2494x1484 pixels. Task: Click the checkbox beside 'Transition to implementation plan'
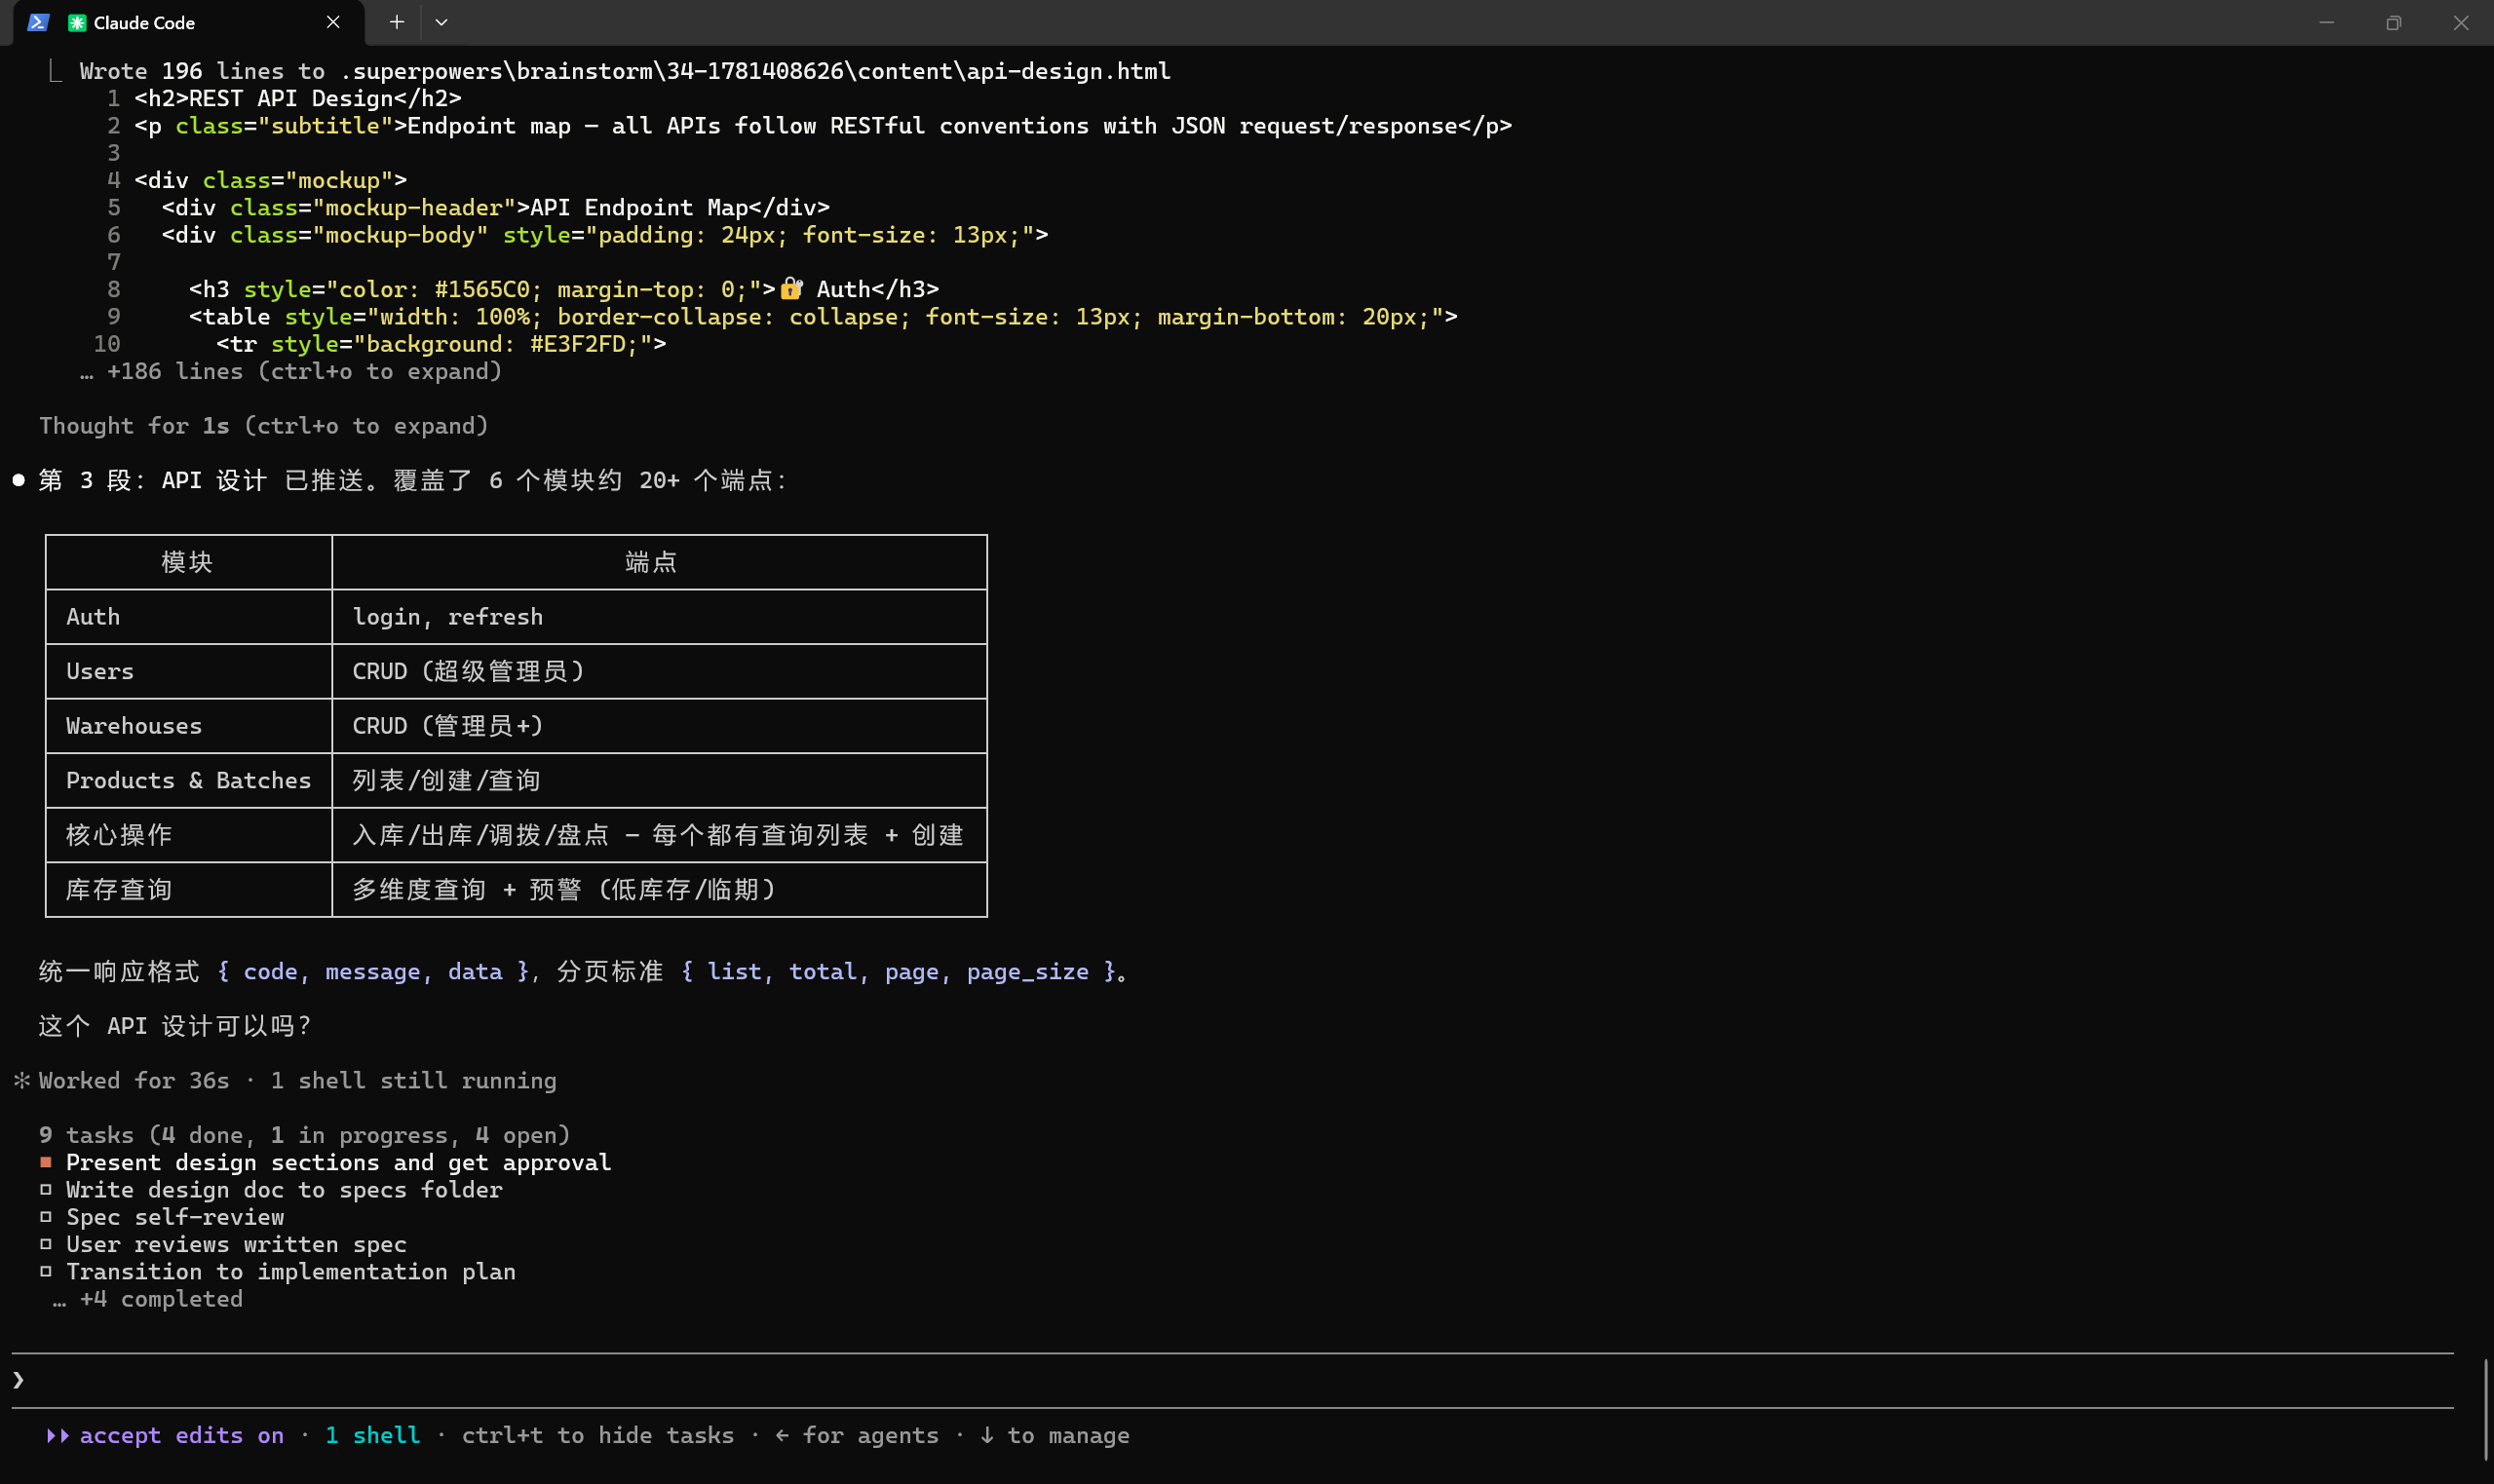46,1271
